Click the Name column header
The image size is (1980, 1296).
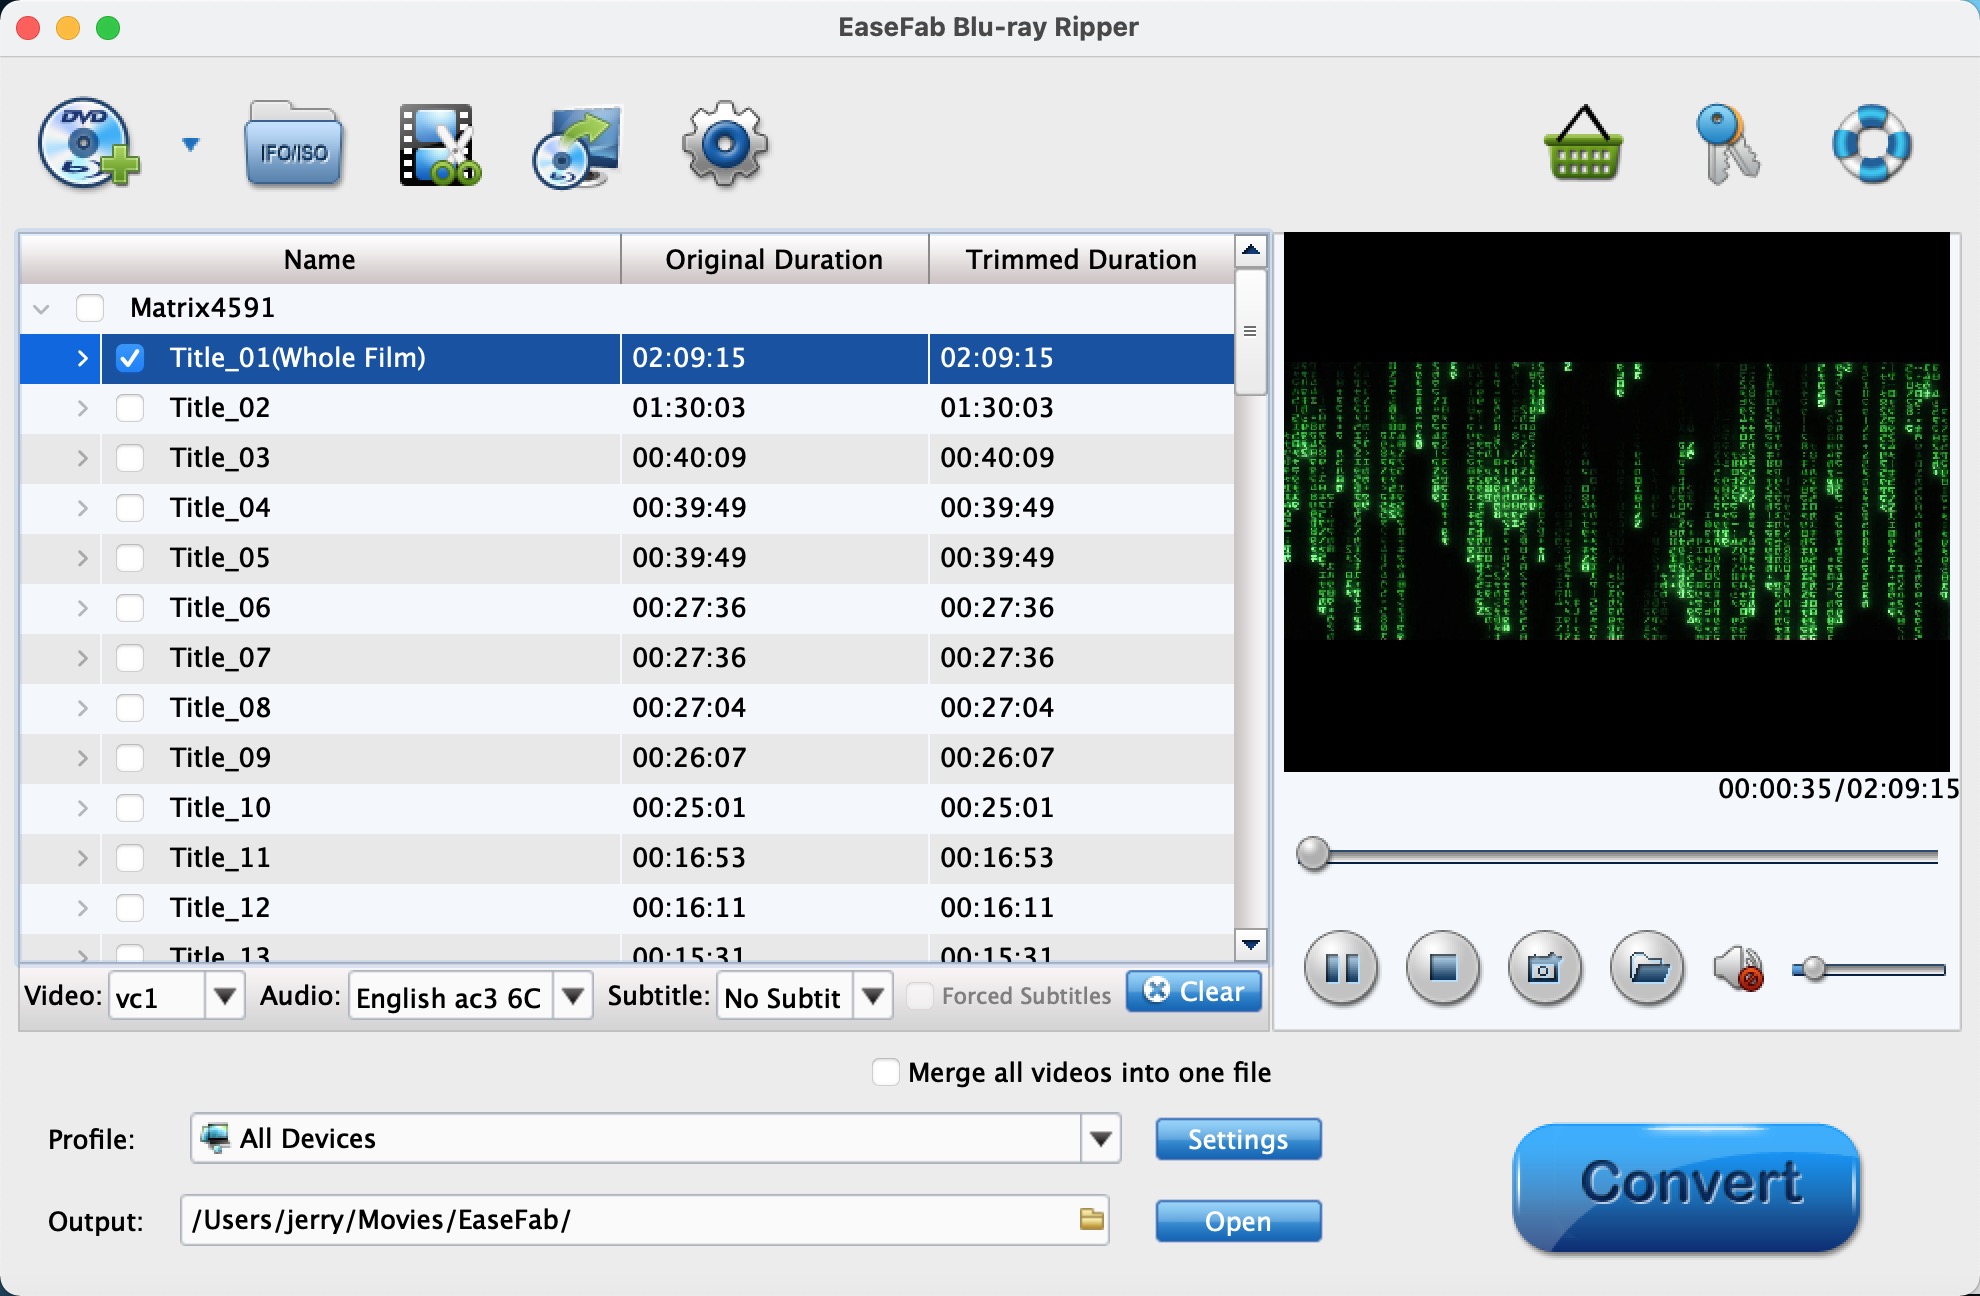click(x=320, y=259)
